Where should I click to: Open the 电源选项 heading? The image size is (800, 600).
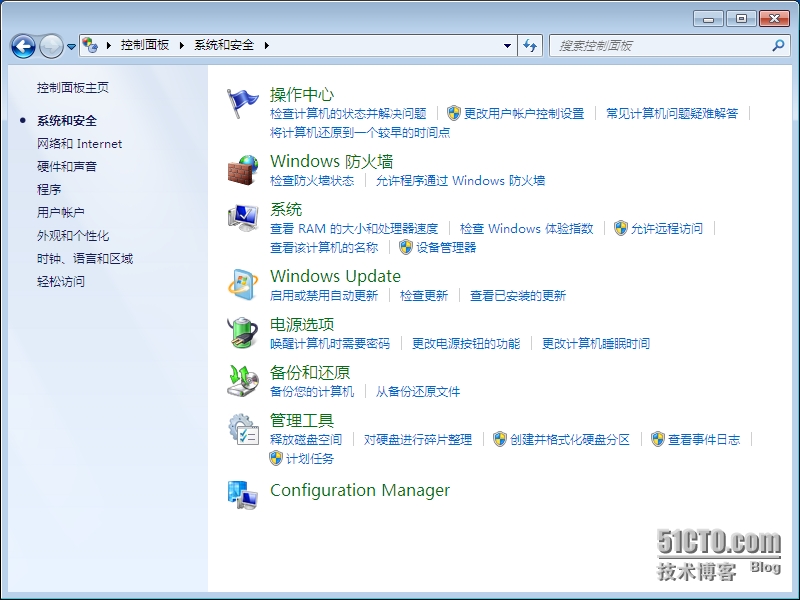pyautogui.click(x=302, y=324)
